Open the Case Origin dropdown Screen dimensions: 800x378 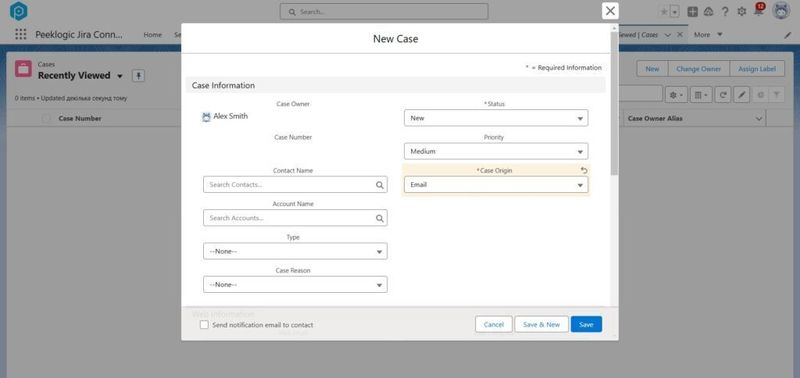(496, 185)
